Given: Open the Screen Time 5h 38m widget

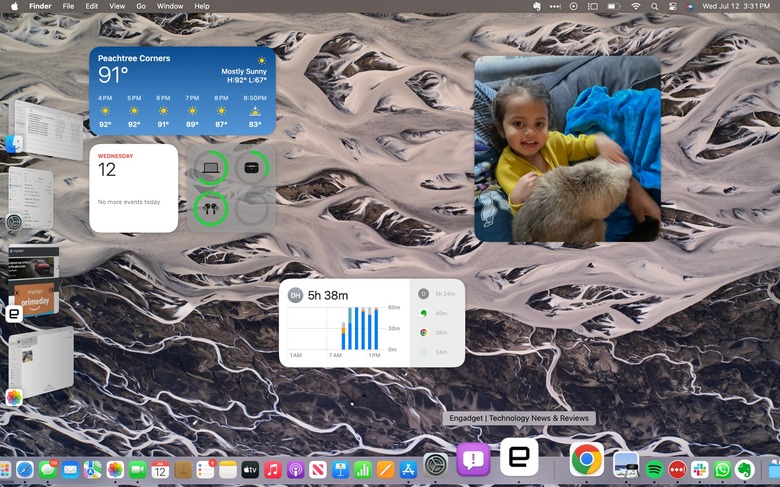Looking at the screenshot, I should click(x=372, y=323).
